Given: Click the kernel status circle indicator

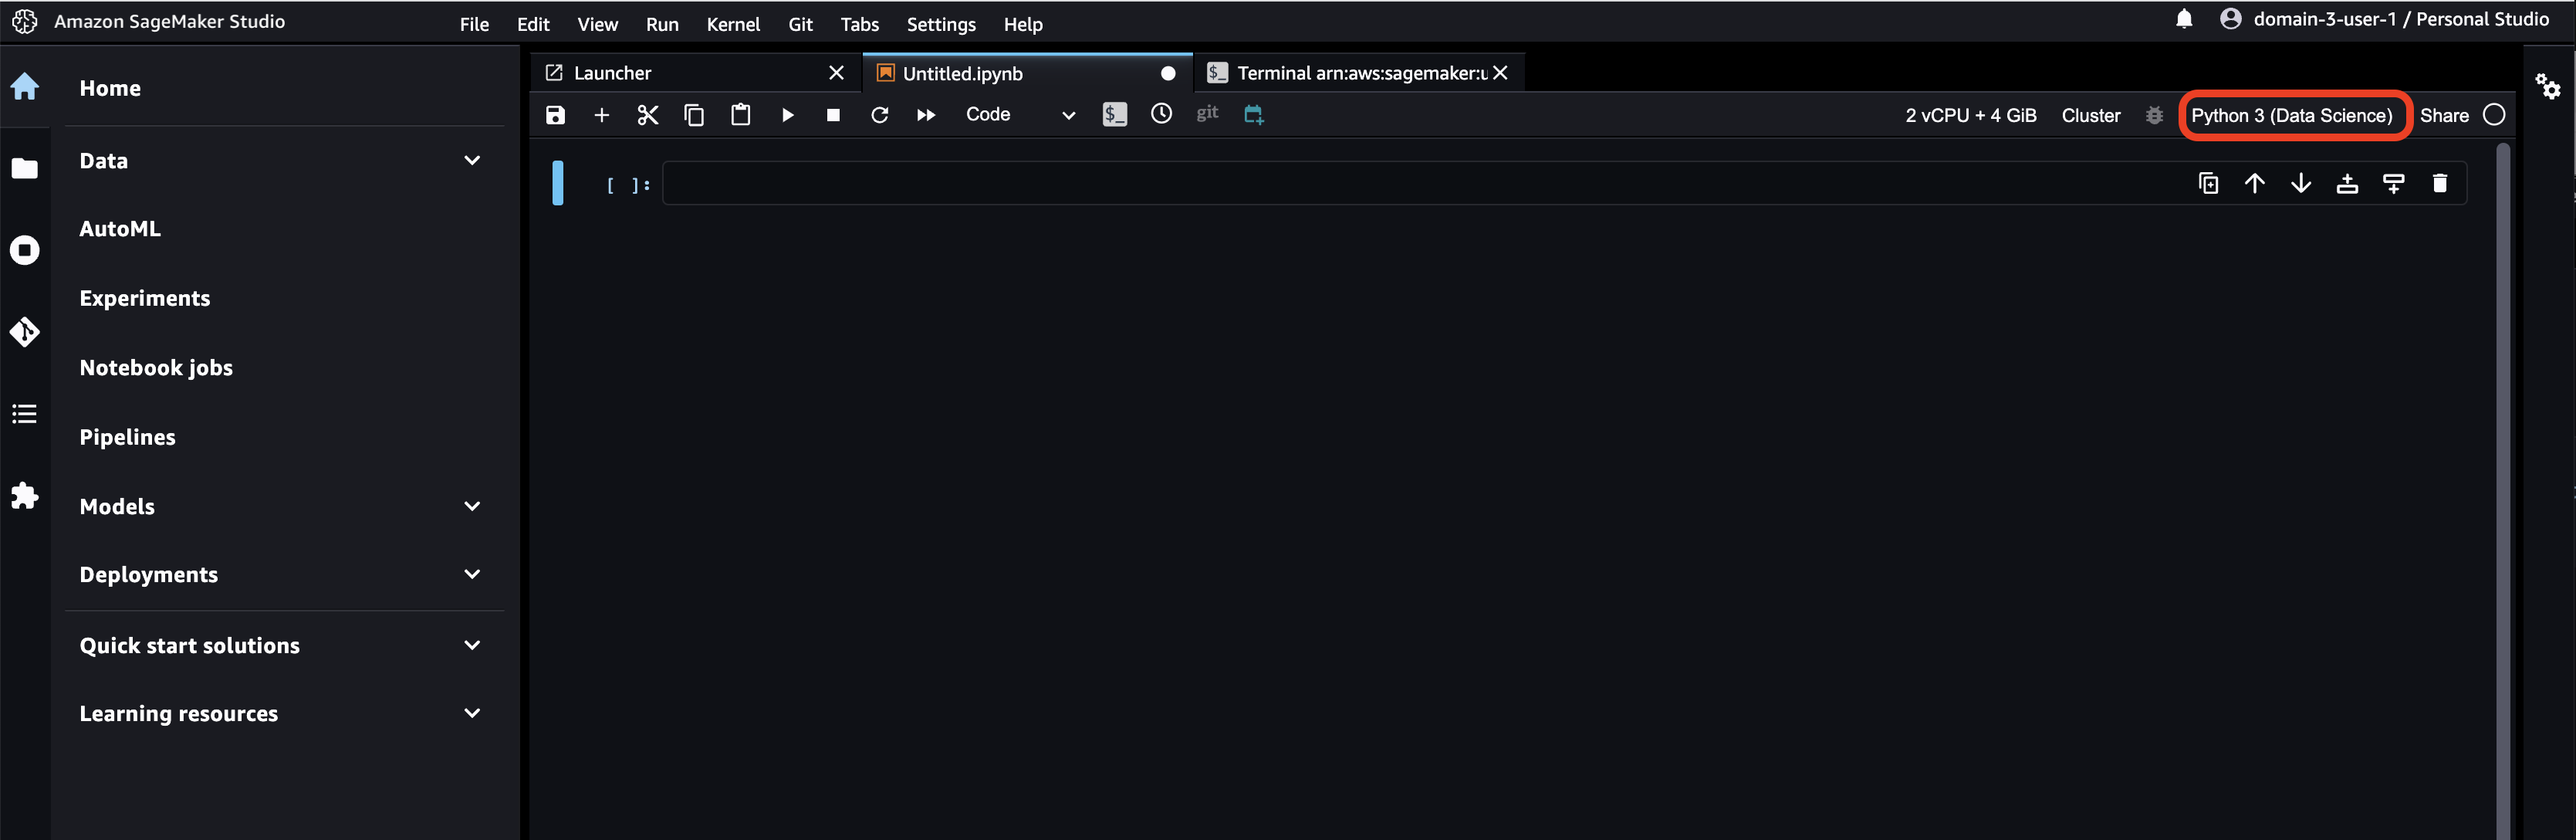Looking at the screenshot, I should click(2494, 115).
